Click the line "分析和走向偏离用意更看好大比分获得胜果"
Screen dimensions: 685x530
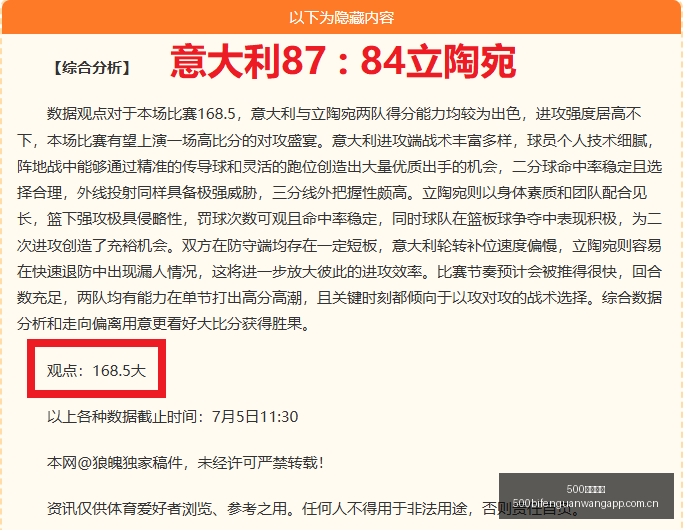(163, 324)
